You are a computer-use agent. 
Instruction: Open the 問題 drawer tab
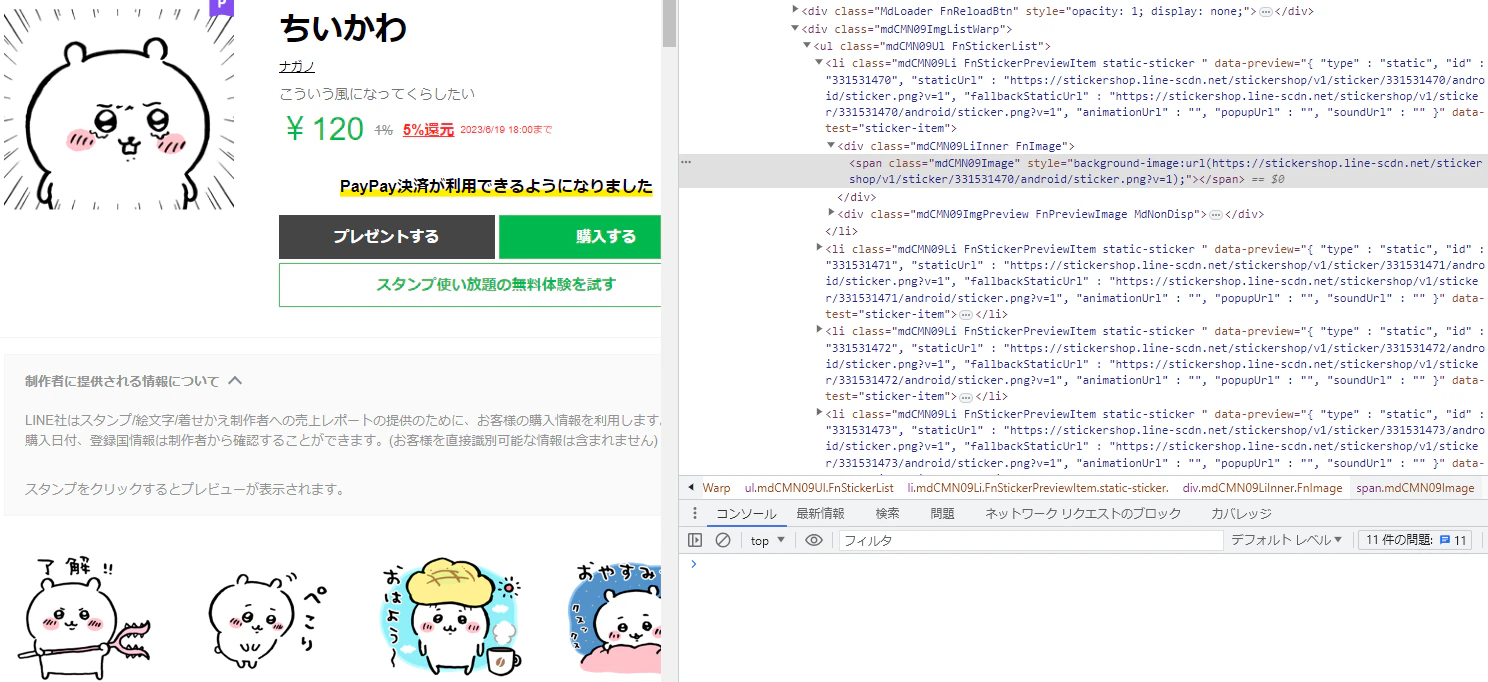point(942,514)
